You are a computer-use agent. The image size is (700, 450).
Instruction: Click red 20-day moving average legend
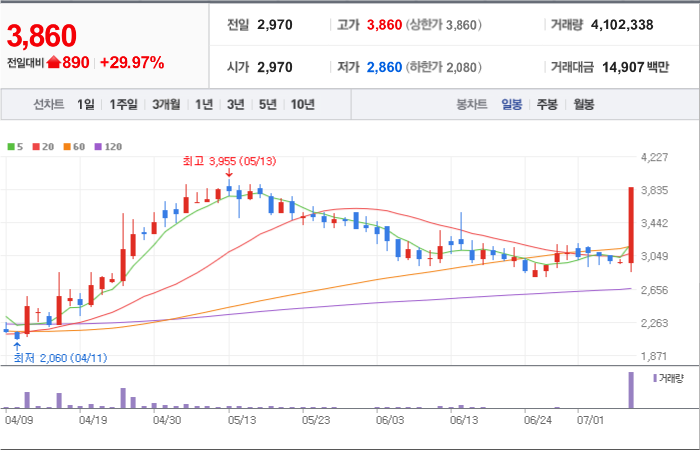point(43,147)
